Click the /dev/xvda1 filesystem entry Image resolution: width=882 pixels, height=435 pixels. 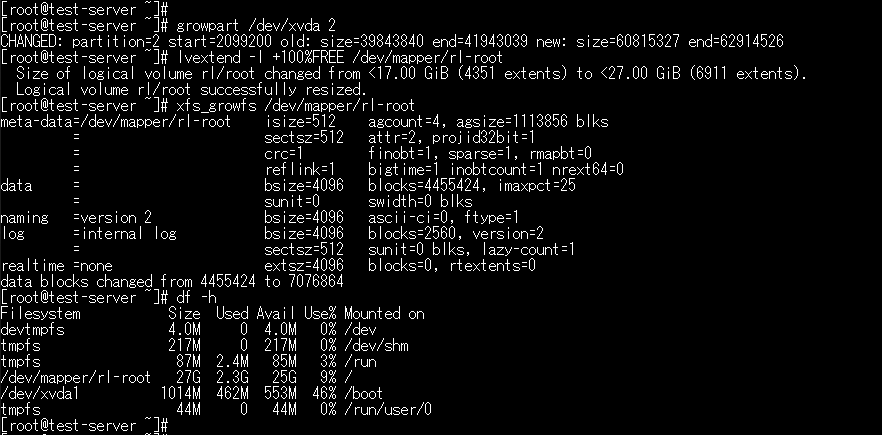[39, 393]
